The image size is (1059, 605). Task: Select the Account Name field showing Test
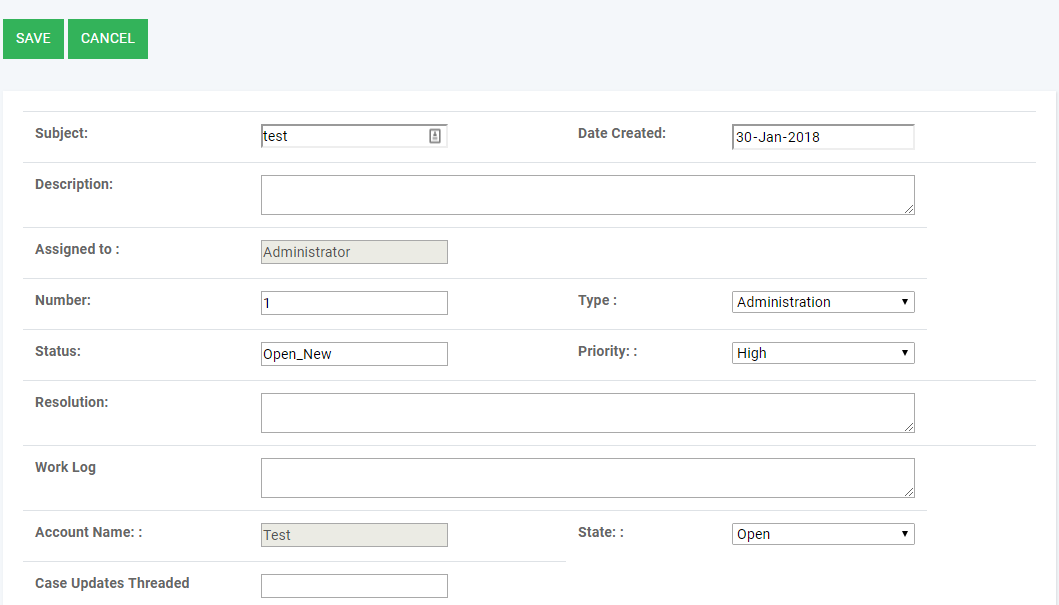(354, 535)
